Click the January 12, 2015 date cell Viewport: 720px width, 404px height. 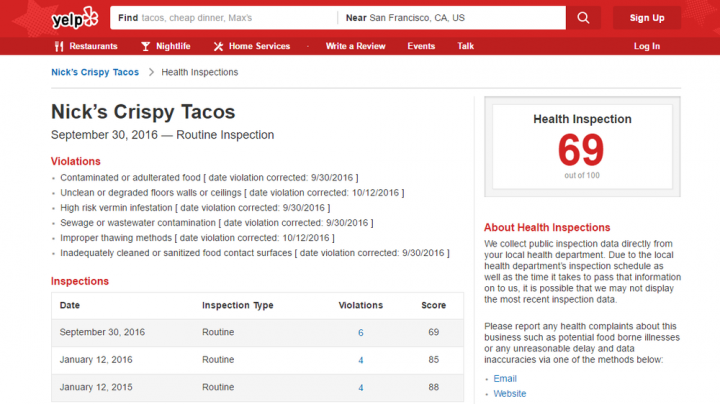click(x=96, y=387)
